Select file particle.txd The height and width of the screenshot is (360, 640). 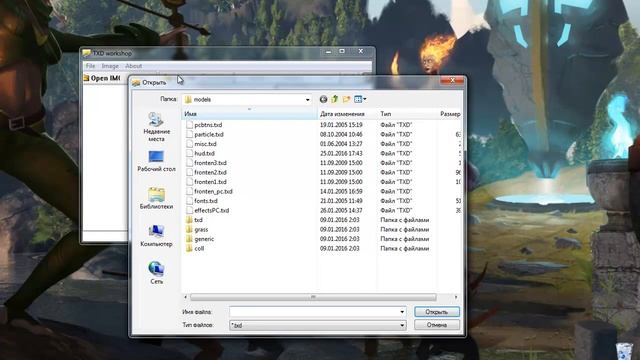(x=209, y=134)
